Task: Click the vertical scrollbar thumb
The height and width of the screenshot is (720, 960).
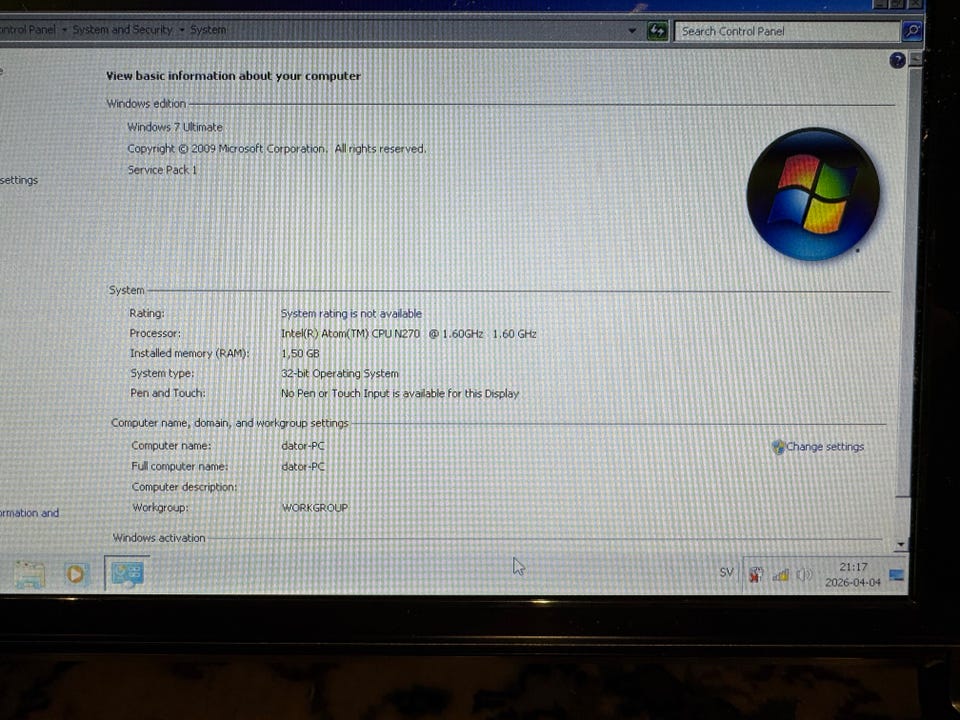Action: tap(908, 282)
